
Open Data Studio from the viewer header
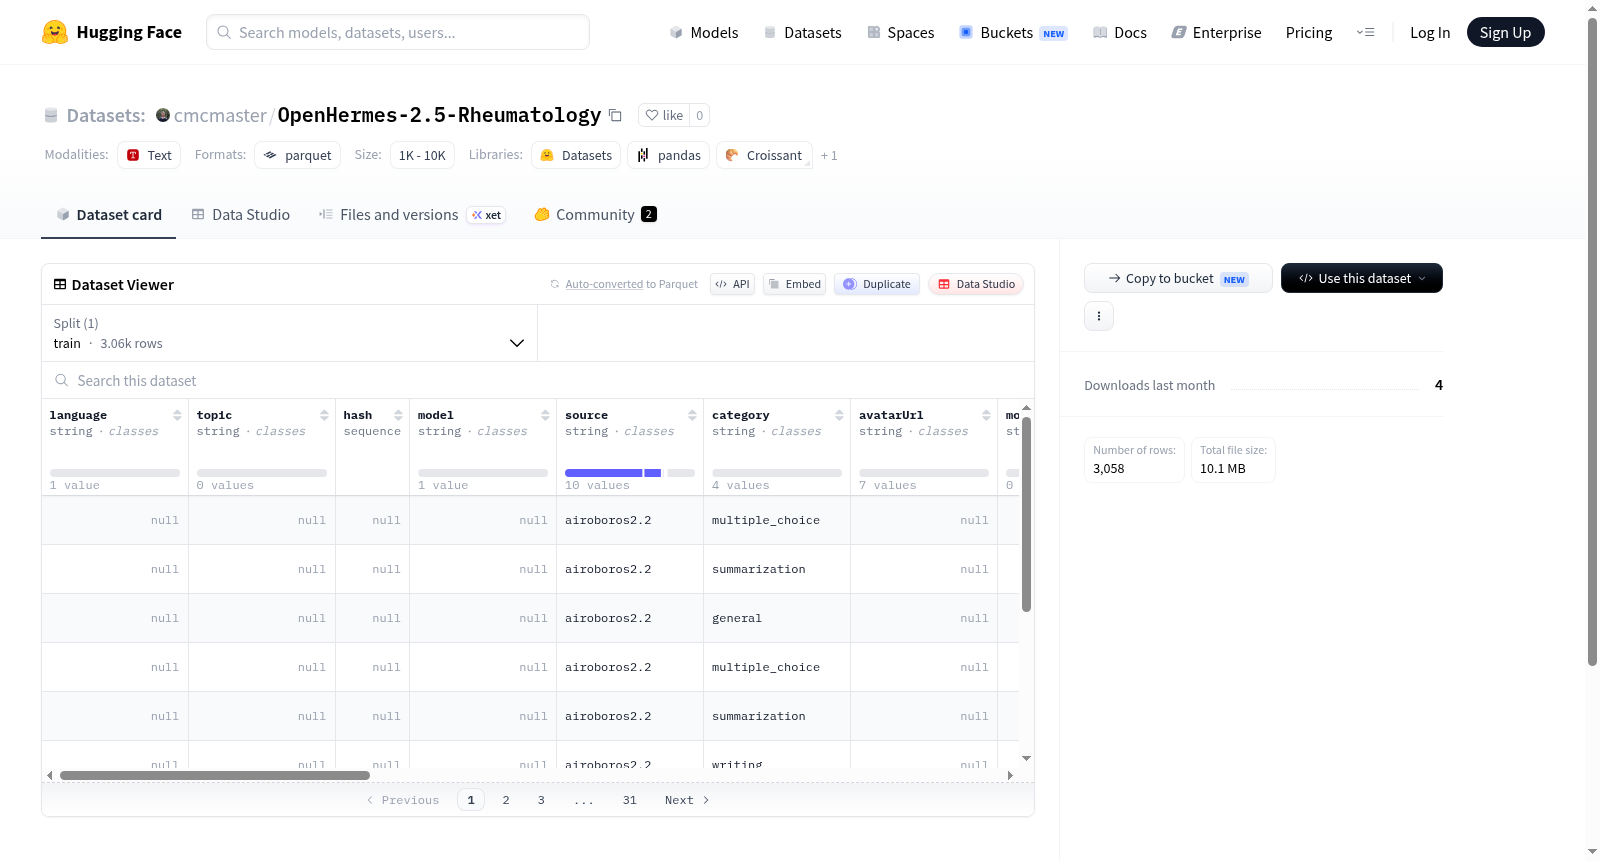coord(976,284)
